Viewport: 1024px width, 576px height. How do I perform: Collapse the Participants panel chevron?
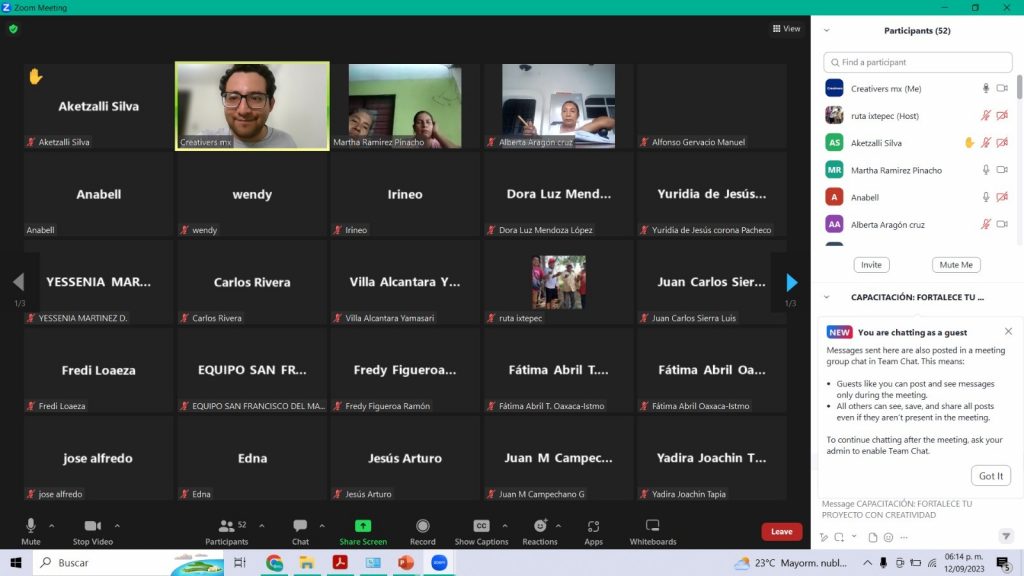tap(826, 31)
